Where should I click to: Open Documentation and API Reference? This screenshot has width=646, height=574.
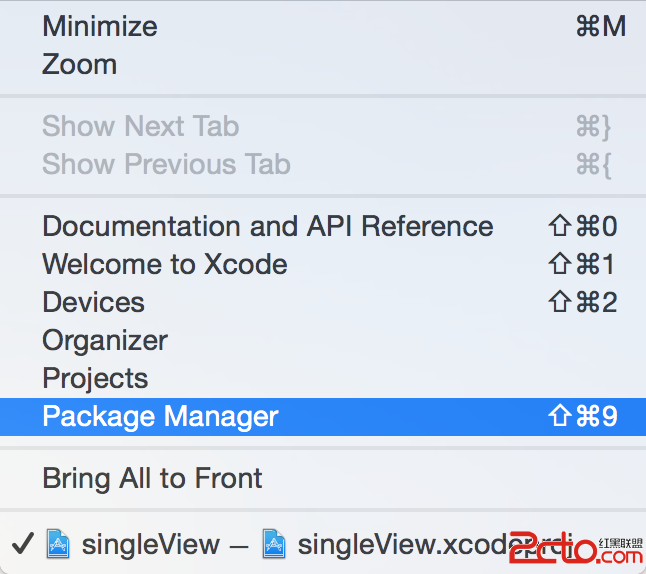267,226
